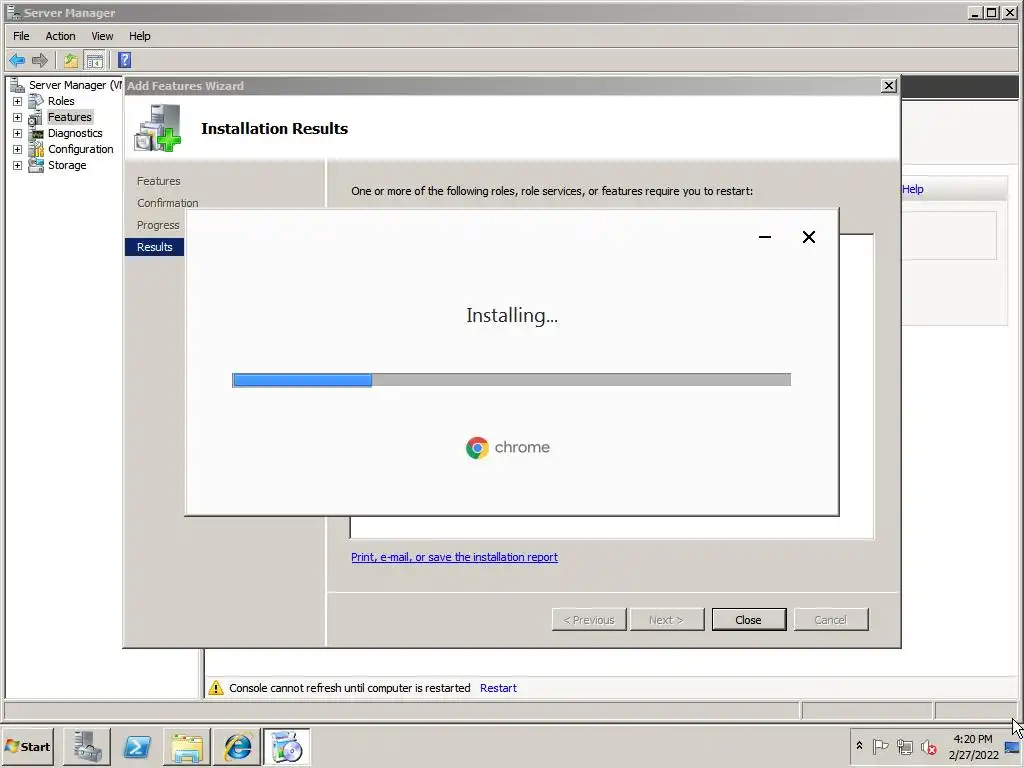The width and height of the screenshot is (1024, 768).
Task: Click the Forward arrow toolbar icon
Action: [40, 61]
